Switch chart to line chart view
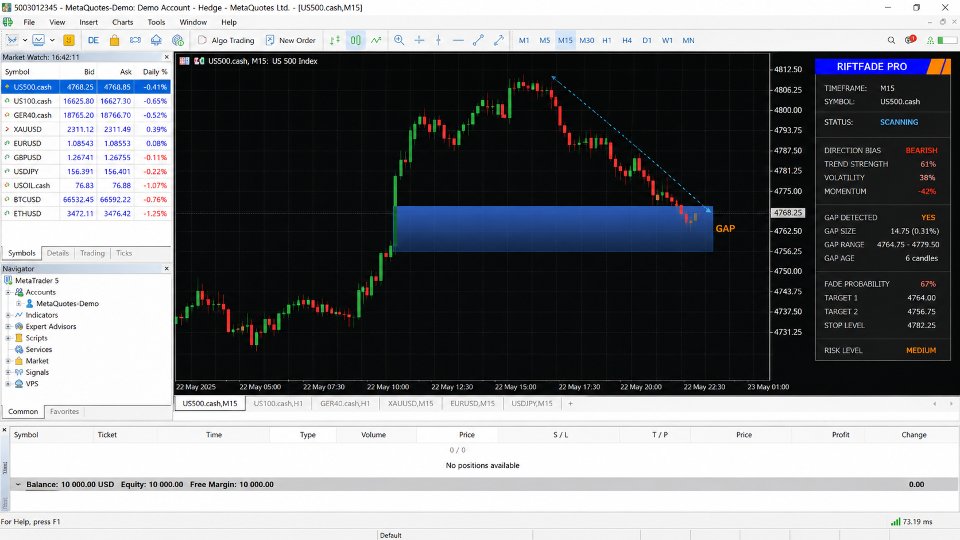The width and height of the screenshot is (960, 540). tap(376, 40)
